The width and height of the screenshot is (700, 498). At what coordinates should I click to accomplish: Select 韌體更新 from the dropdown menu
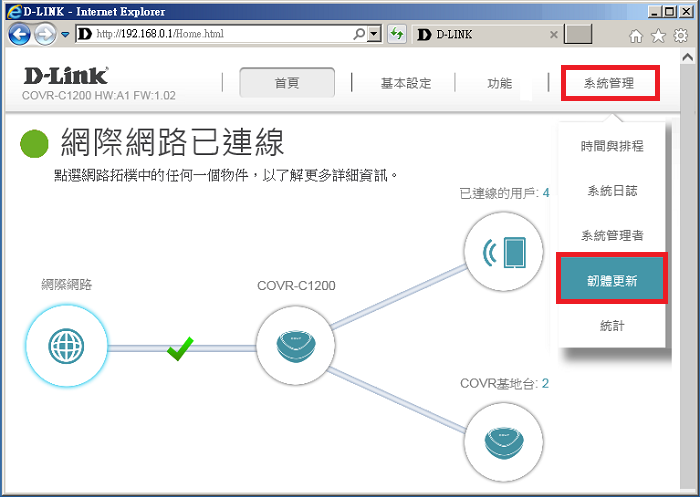point(611,281)
